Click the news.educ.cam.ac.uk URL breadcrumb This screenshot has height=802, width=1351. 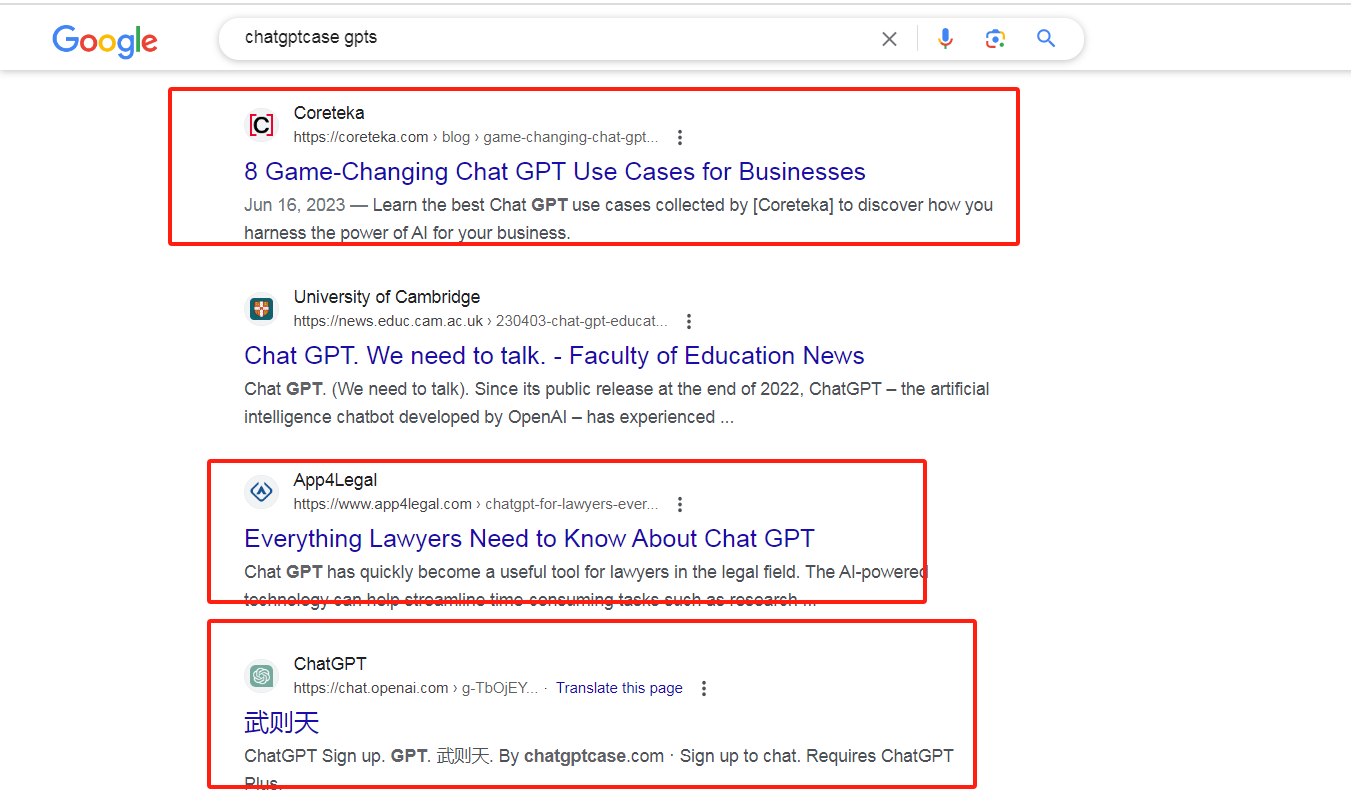coord(480,321)
